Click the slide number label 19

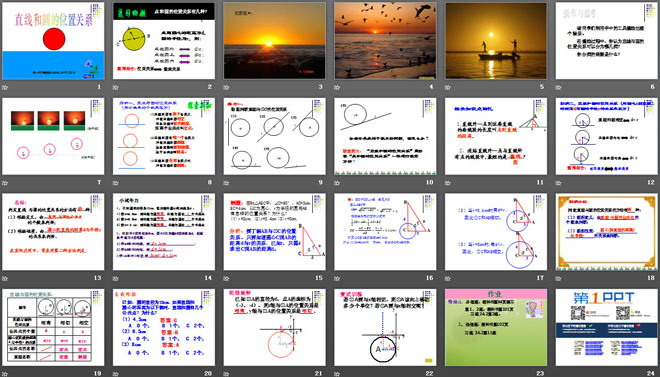tap(98, 373)
